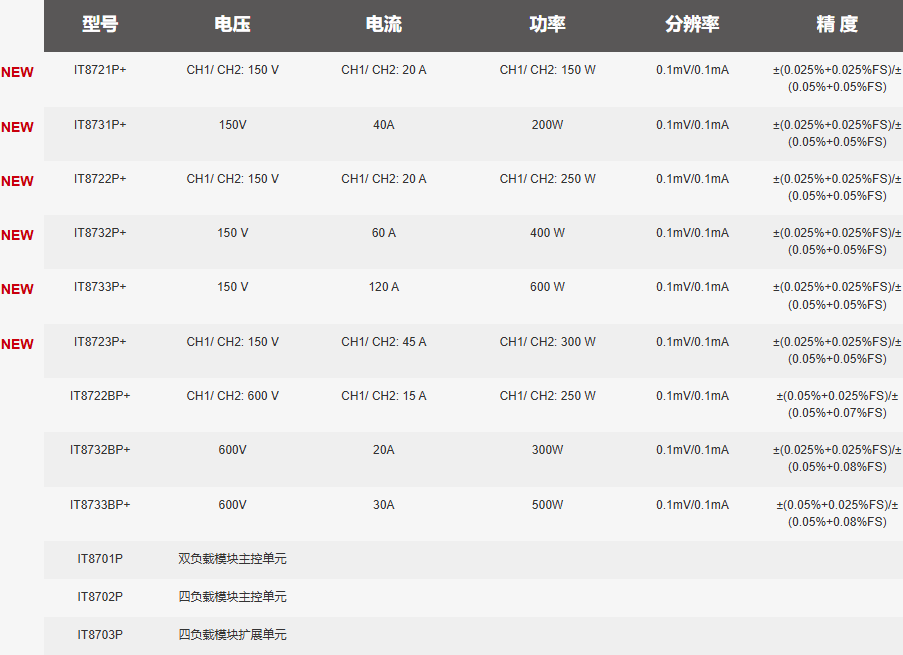Select the 四负载模块扩展单元 description
Screen dimensions: 903x655
pyautogui.click(x=232, y=635)
